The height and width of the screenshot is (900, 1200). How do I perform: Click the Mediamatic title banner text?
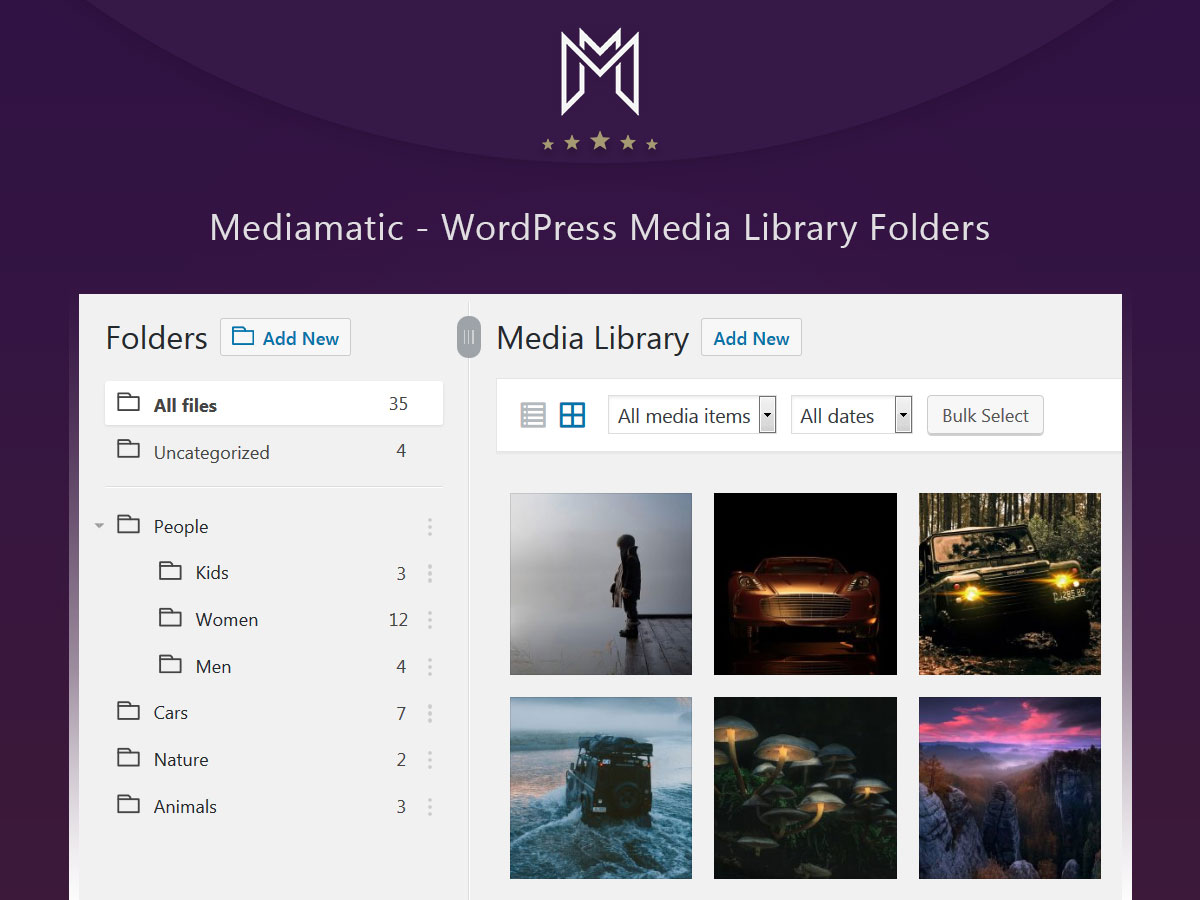[600, 228]
